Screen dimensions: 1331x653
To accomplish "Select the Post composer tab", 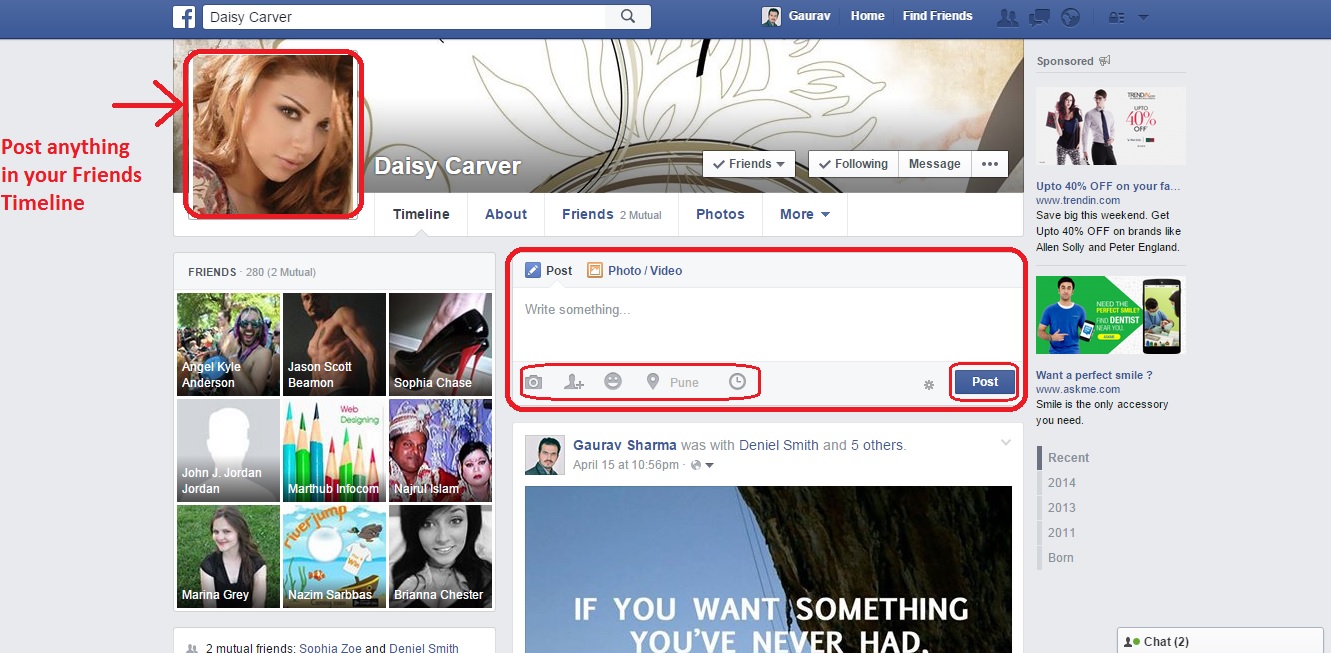I will [x=549, y=270].
